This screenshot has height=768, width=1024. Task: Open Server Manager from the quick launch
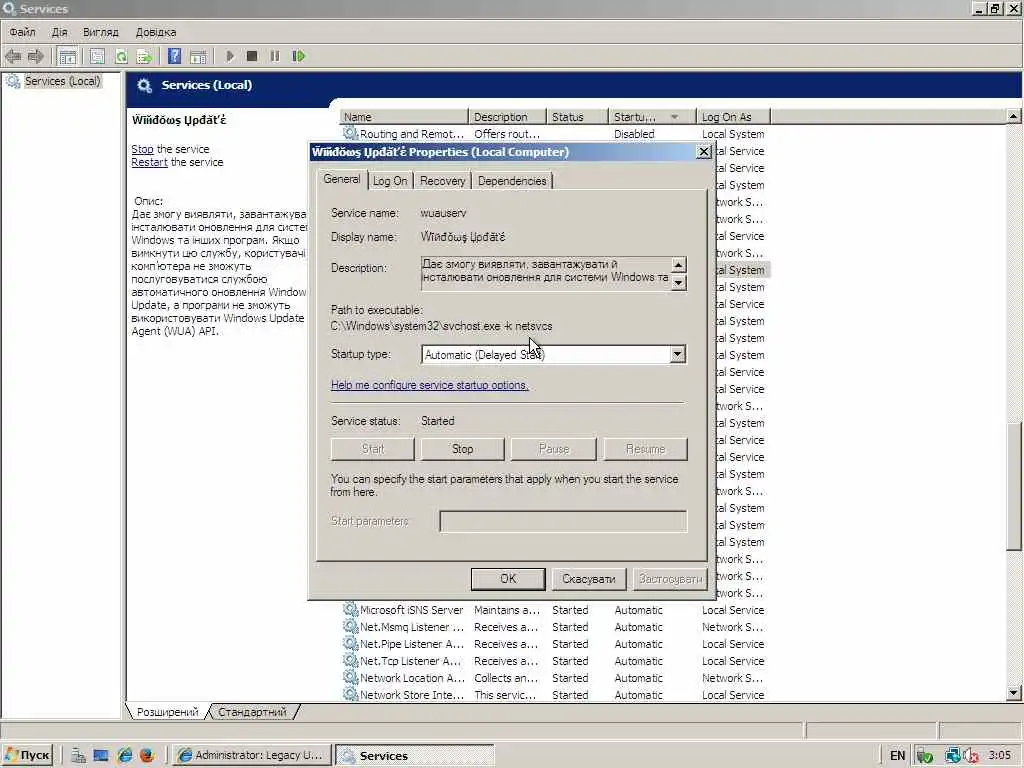click(x=78, y=755)
